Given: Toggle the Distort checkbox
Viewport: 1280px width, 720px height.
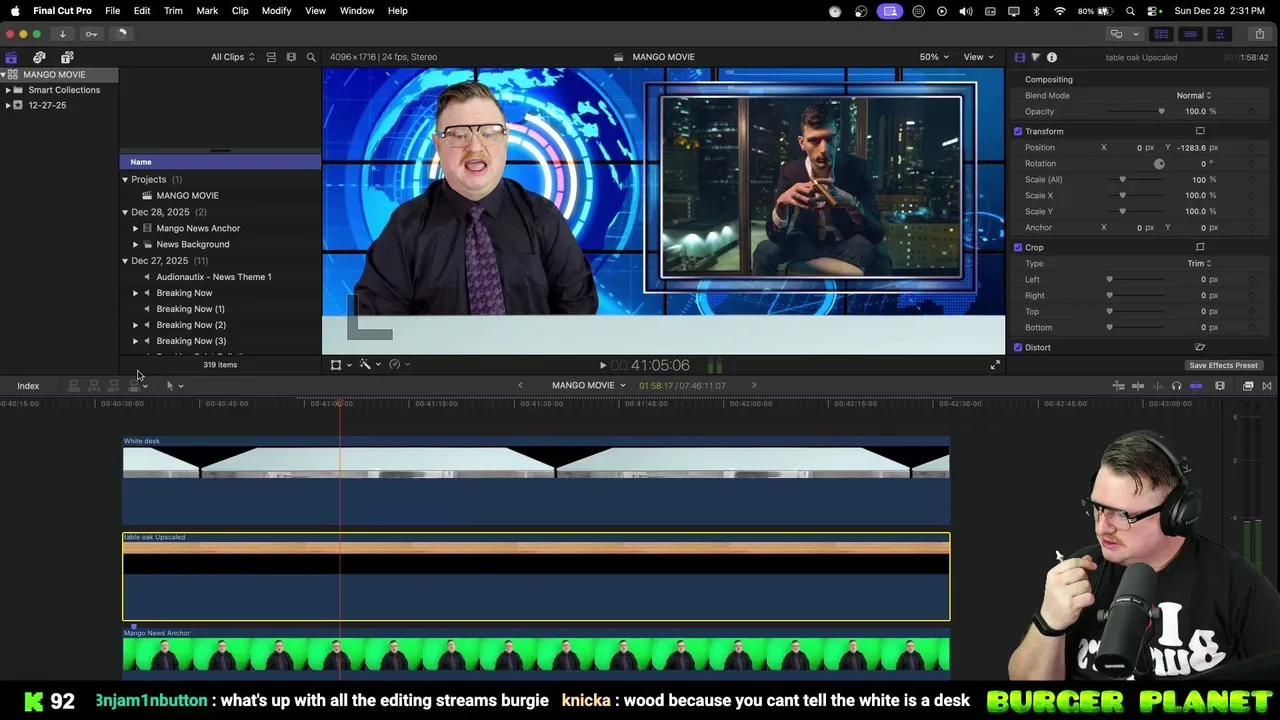Looking at the screenshot, I should point(1018,347).
